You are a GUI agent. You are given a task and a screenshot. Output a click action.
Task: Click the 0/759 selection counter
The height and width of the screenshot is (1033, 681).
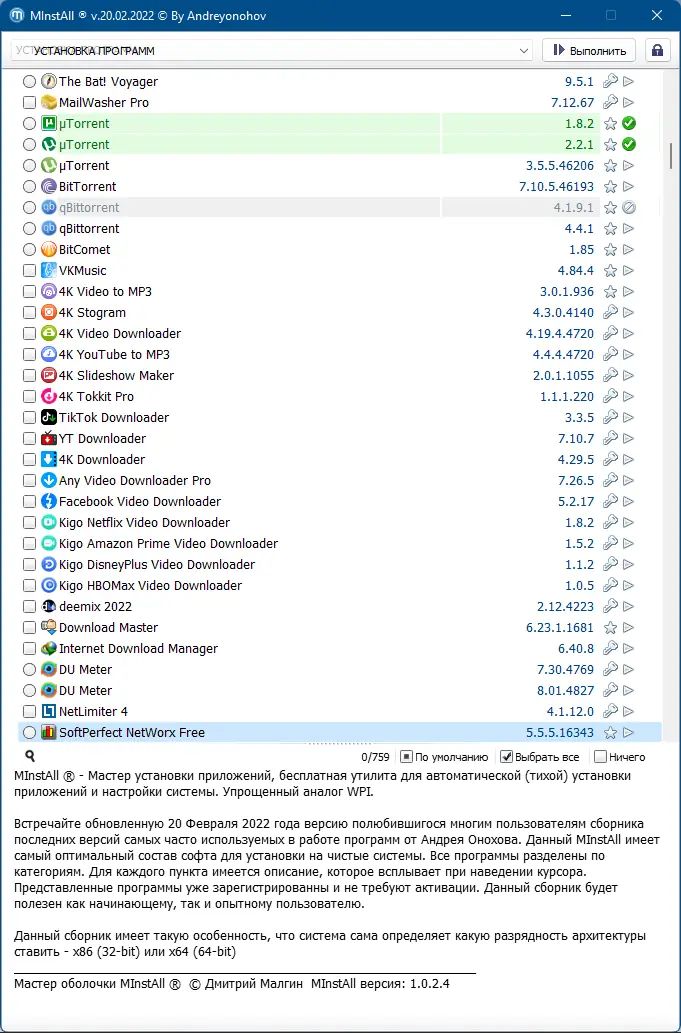coord(375,757)
